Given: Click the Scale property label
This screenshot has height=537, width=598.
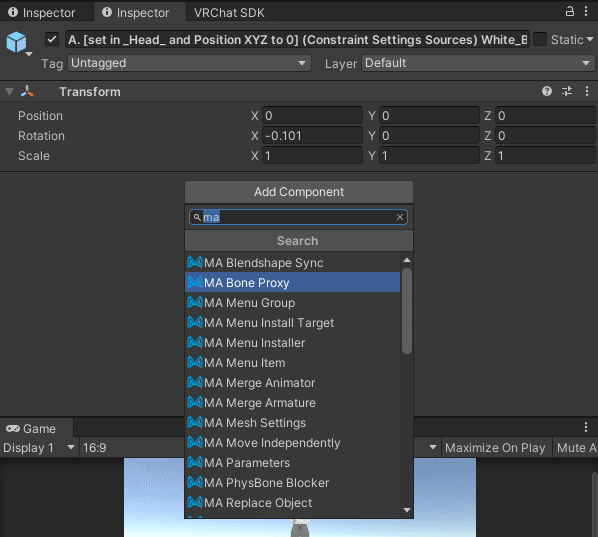Looking at the screenshot, I should point(34,156).
